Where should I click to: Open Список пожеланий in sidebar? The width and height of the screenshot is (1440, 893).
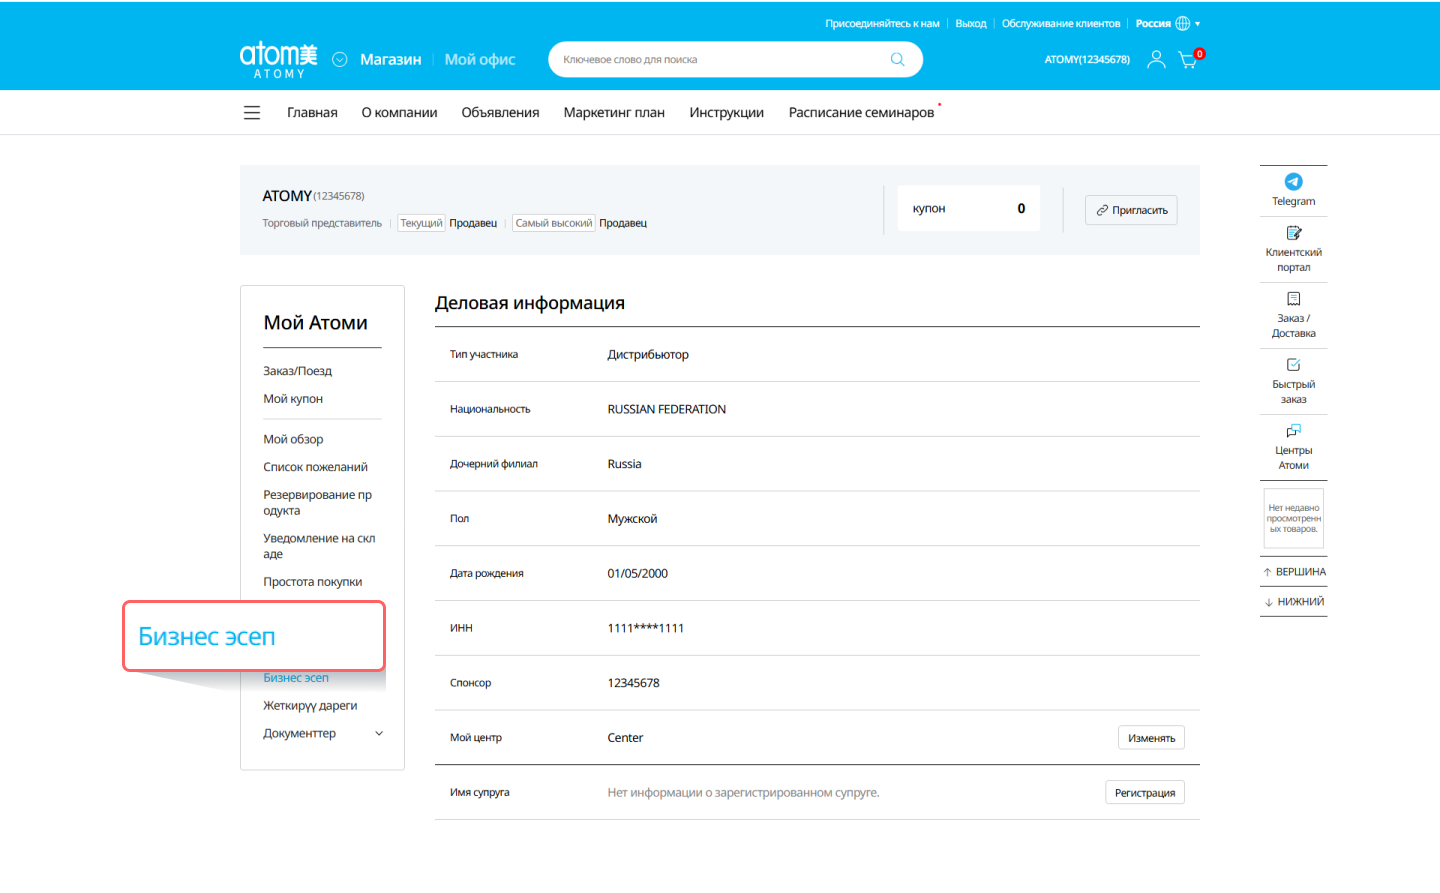point(315,467)
